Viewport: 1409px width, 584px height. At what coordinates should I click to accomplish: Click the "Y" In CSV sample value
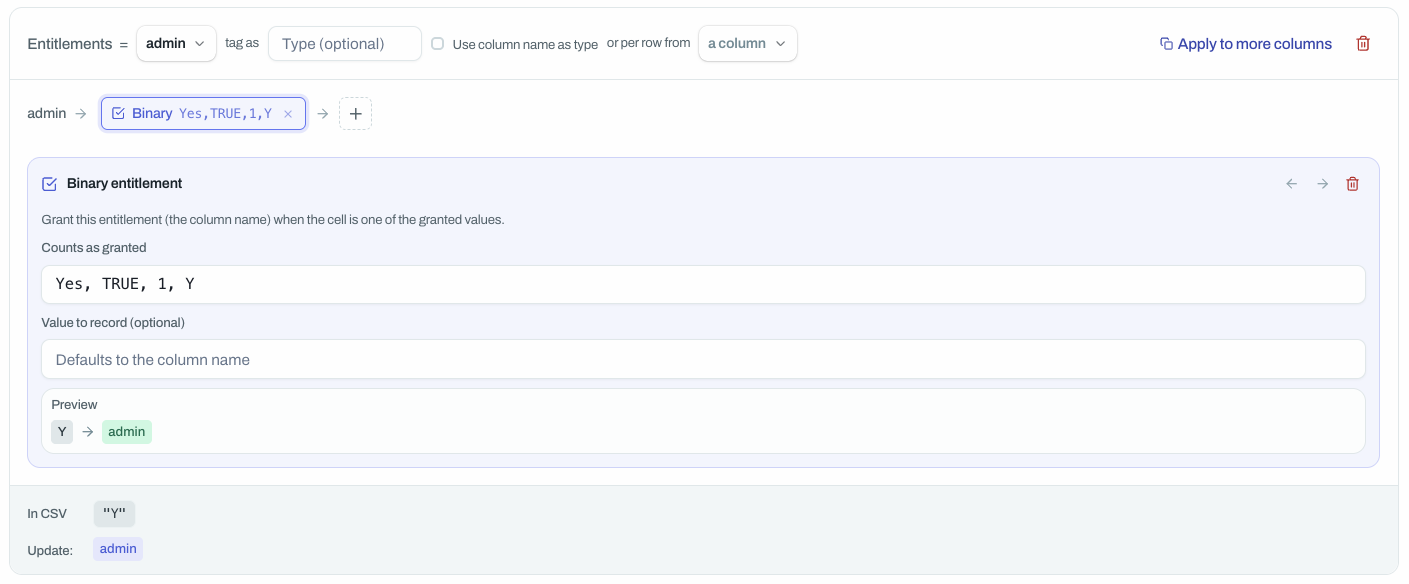[114, 514]
